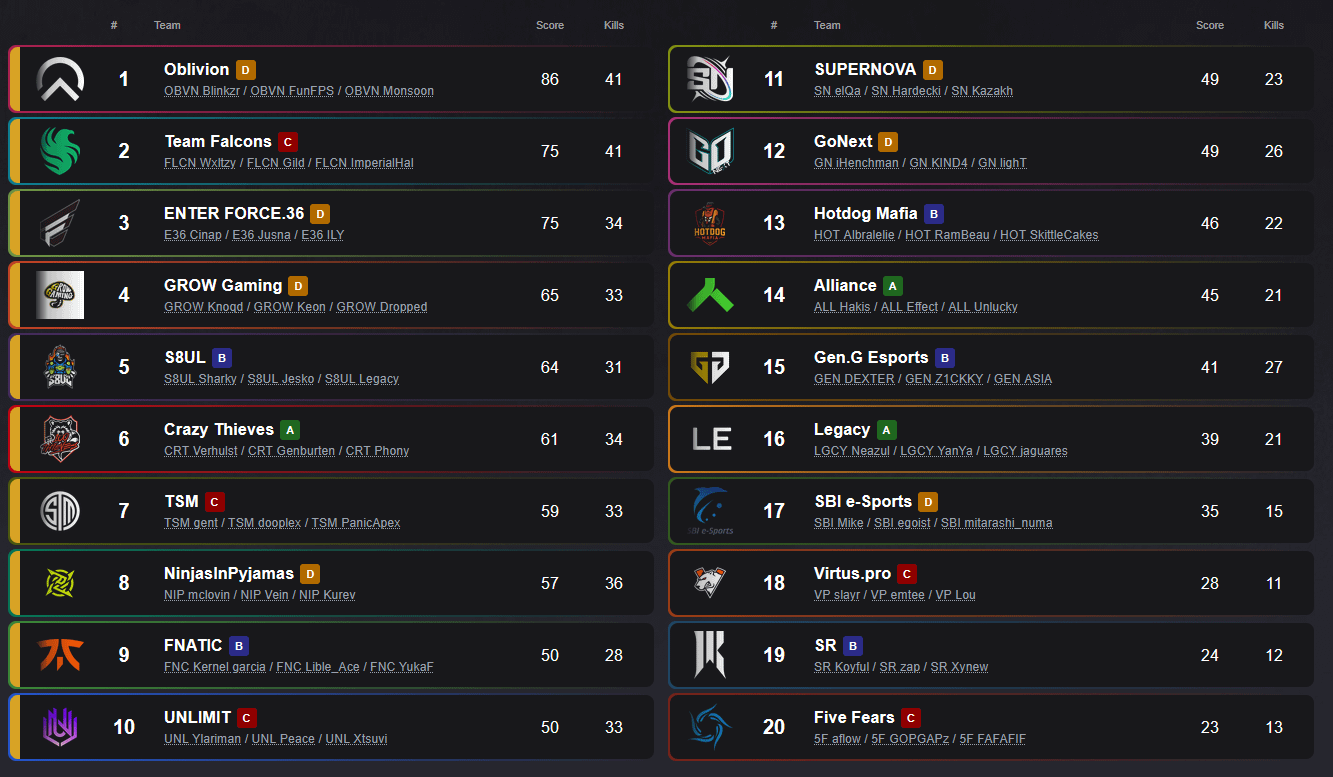Click the group A badge beside Crazy Thieves
Image resolution: width=1333 pixels, height=777 pixels.
pyautogui.click(x=290, y=430)
